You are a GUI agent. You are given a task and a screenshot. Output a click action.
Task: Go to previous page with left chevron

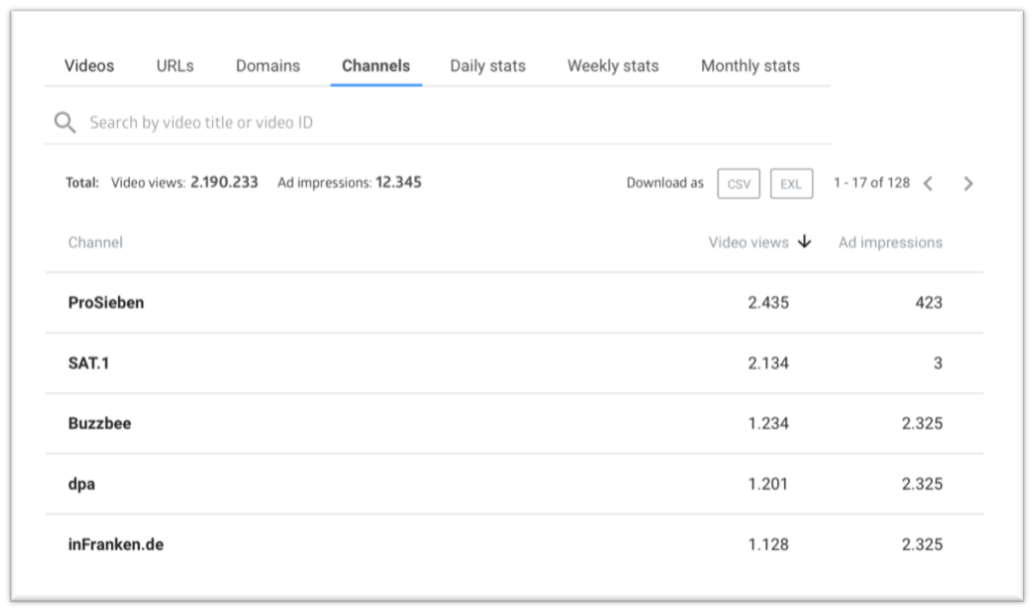928,184
